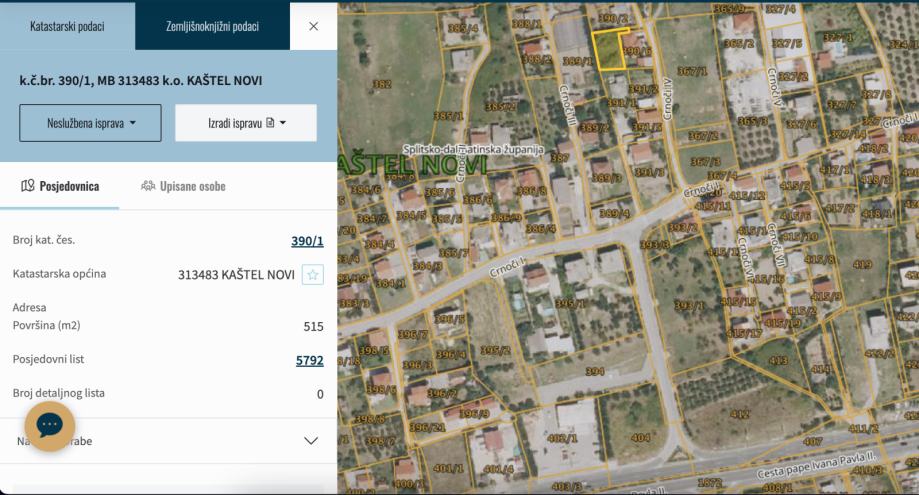The height and width of the screenshot is (495, 919).
Task: Select the Upisane osobe tab
Action: (183, 186)
